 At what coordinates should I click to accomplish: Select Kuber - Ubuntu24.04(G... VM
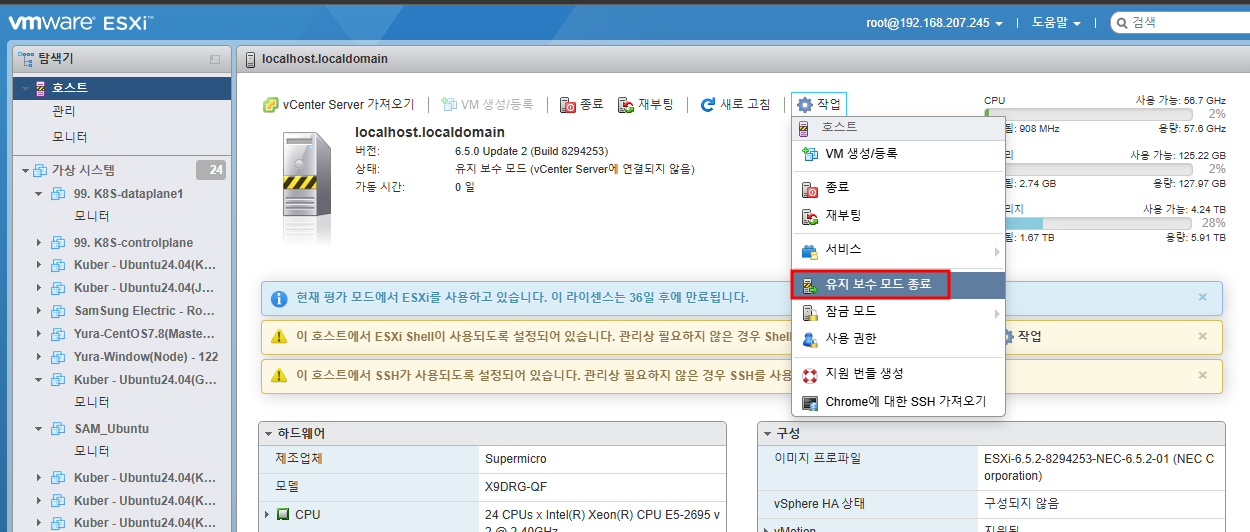point(145,380)
